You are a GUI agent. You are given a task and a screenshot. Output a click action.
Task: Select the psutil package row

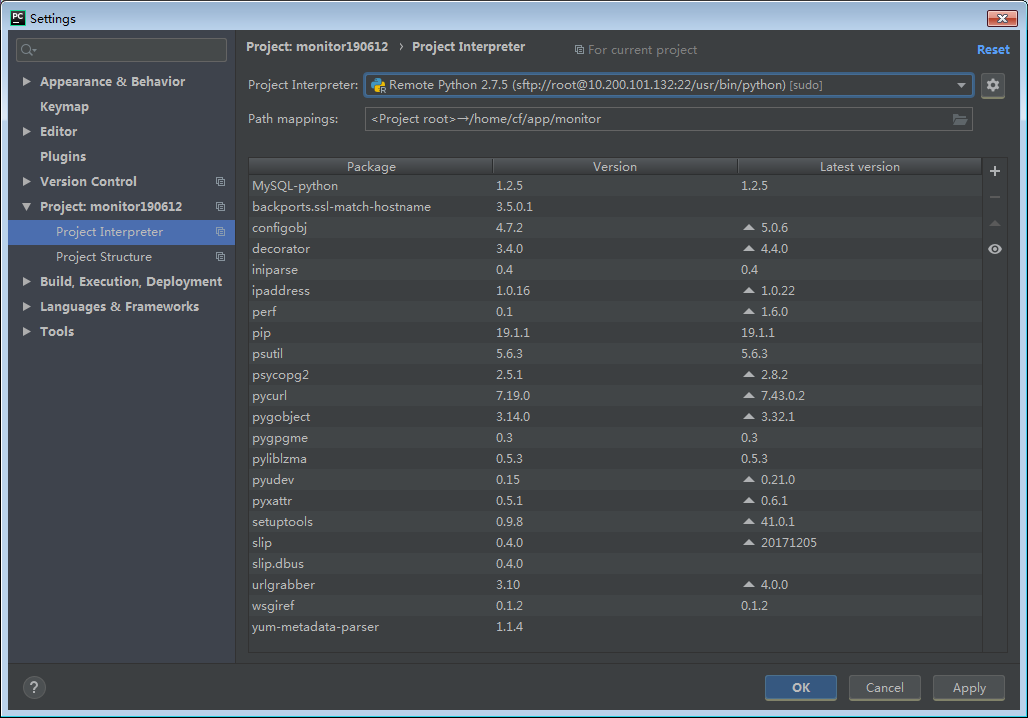click(615, 353)
